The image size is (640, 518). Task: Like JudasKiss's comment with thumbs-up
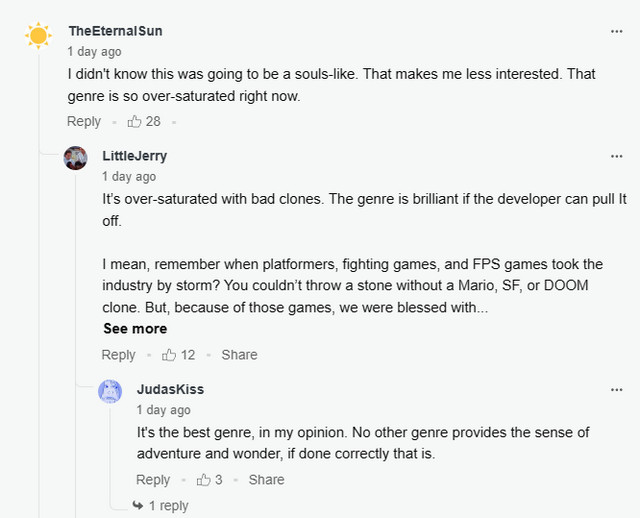pyautogui.click(x=203, y=480)
